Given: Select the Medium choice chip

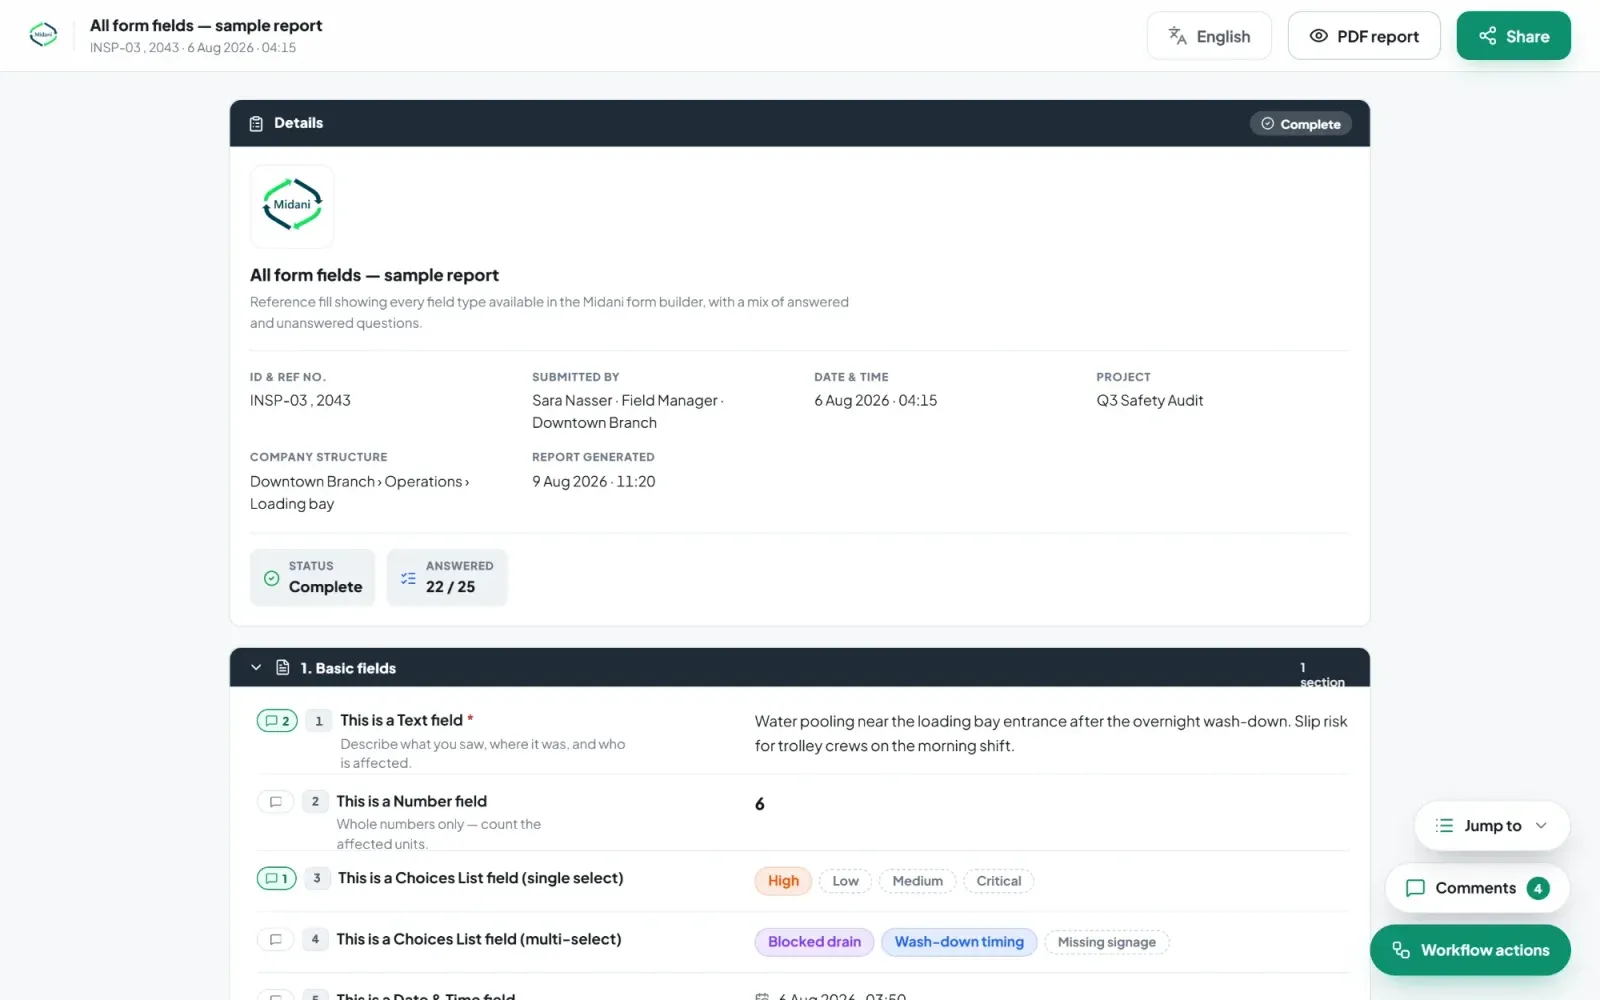Looking at the screenshot, I should 917,881.
